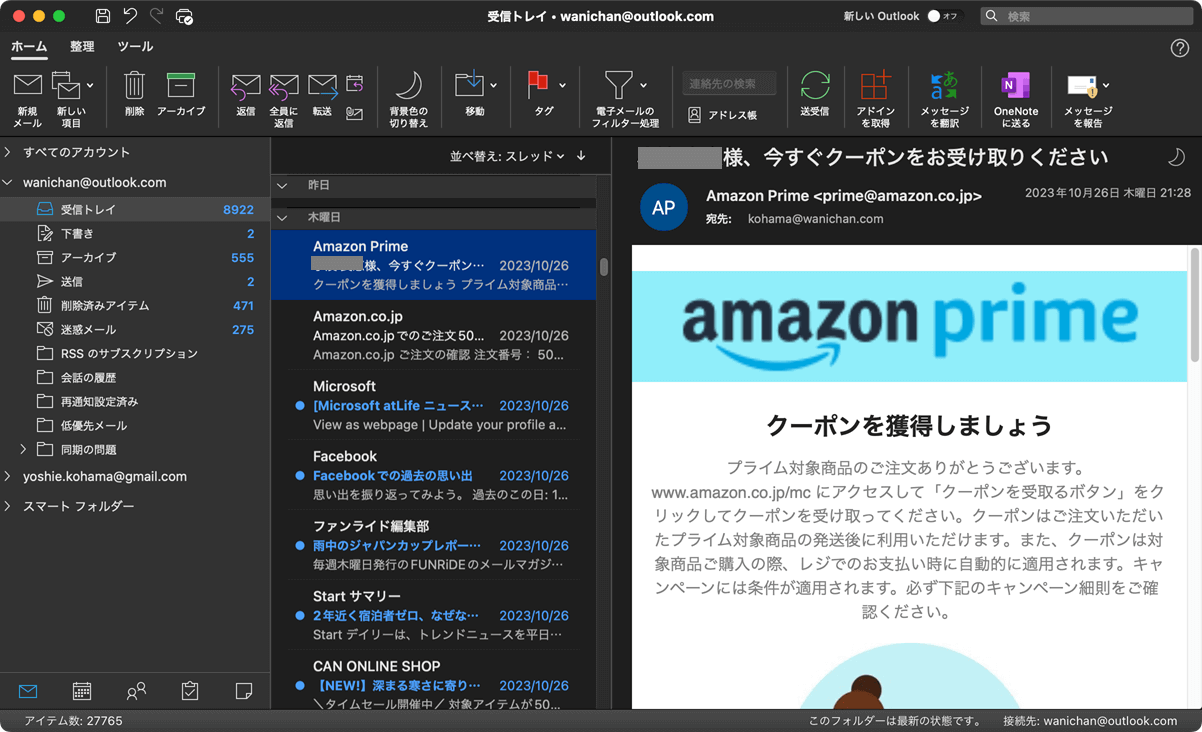Click the 移動 move icon
Image resolution: width=1202 pixels, height=732 pixels.
pyautogui.click(x=469, y=85)
